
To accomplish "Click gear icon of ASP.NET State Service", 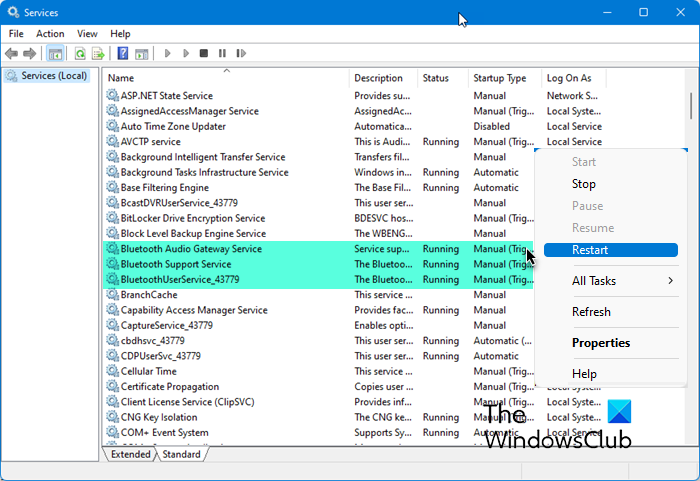I will (112, 96).
